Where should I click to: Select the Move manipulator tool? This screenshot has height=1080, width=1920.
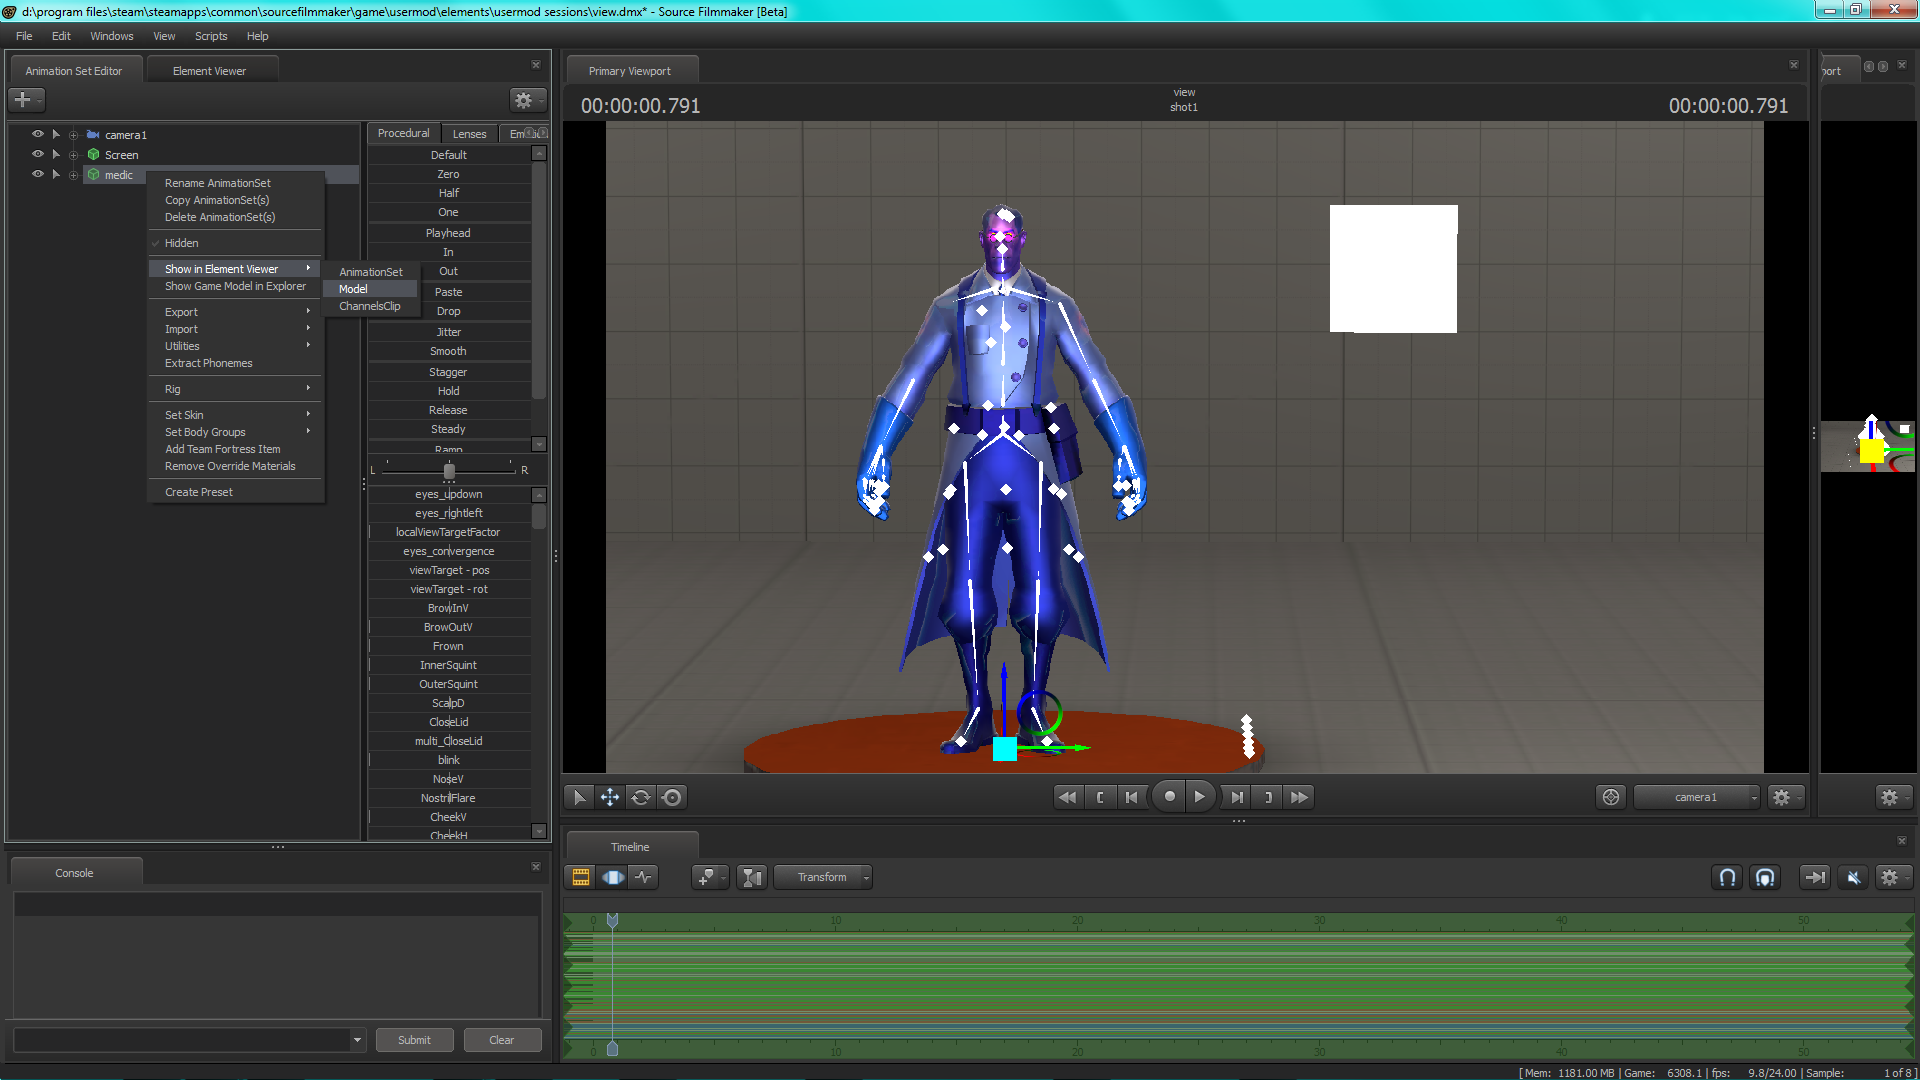(609, 797)
